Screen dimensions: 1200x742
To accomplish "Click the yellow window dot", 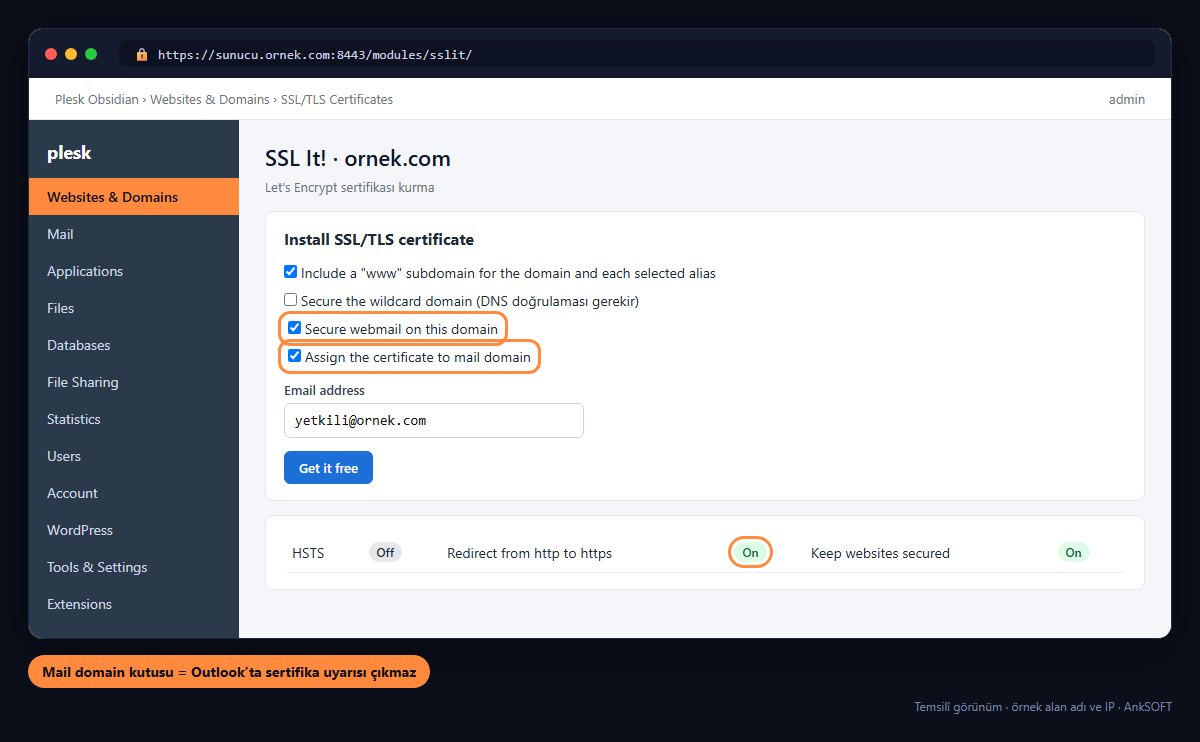I will 71,54.
